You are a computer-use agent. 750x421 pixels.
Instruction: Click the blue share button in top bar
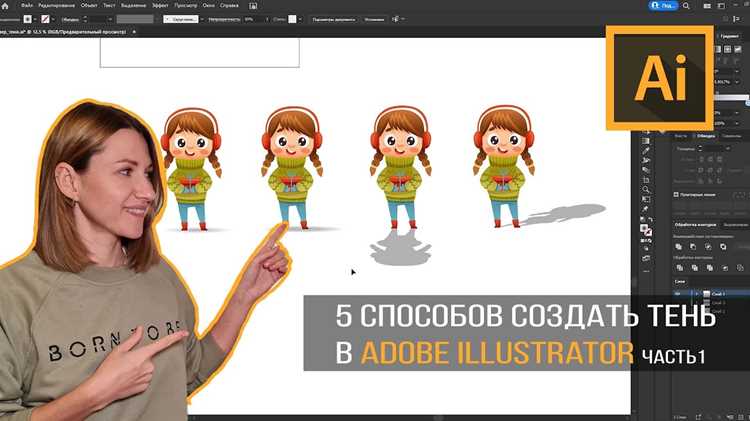point(663,6)
